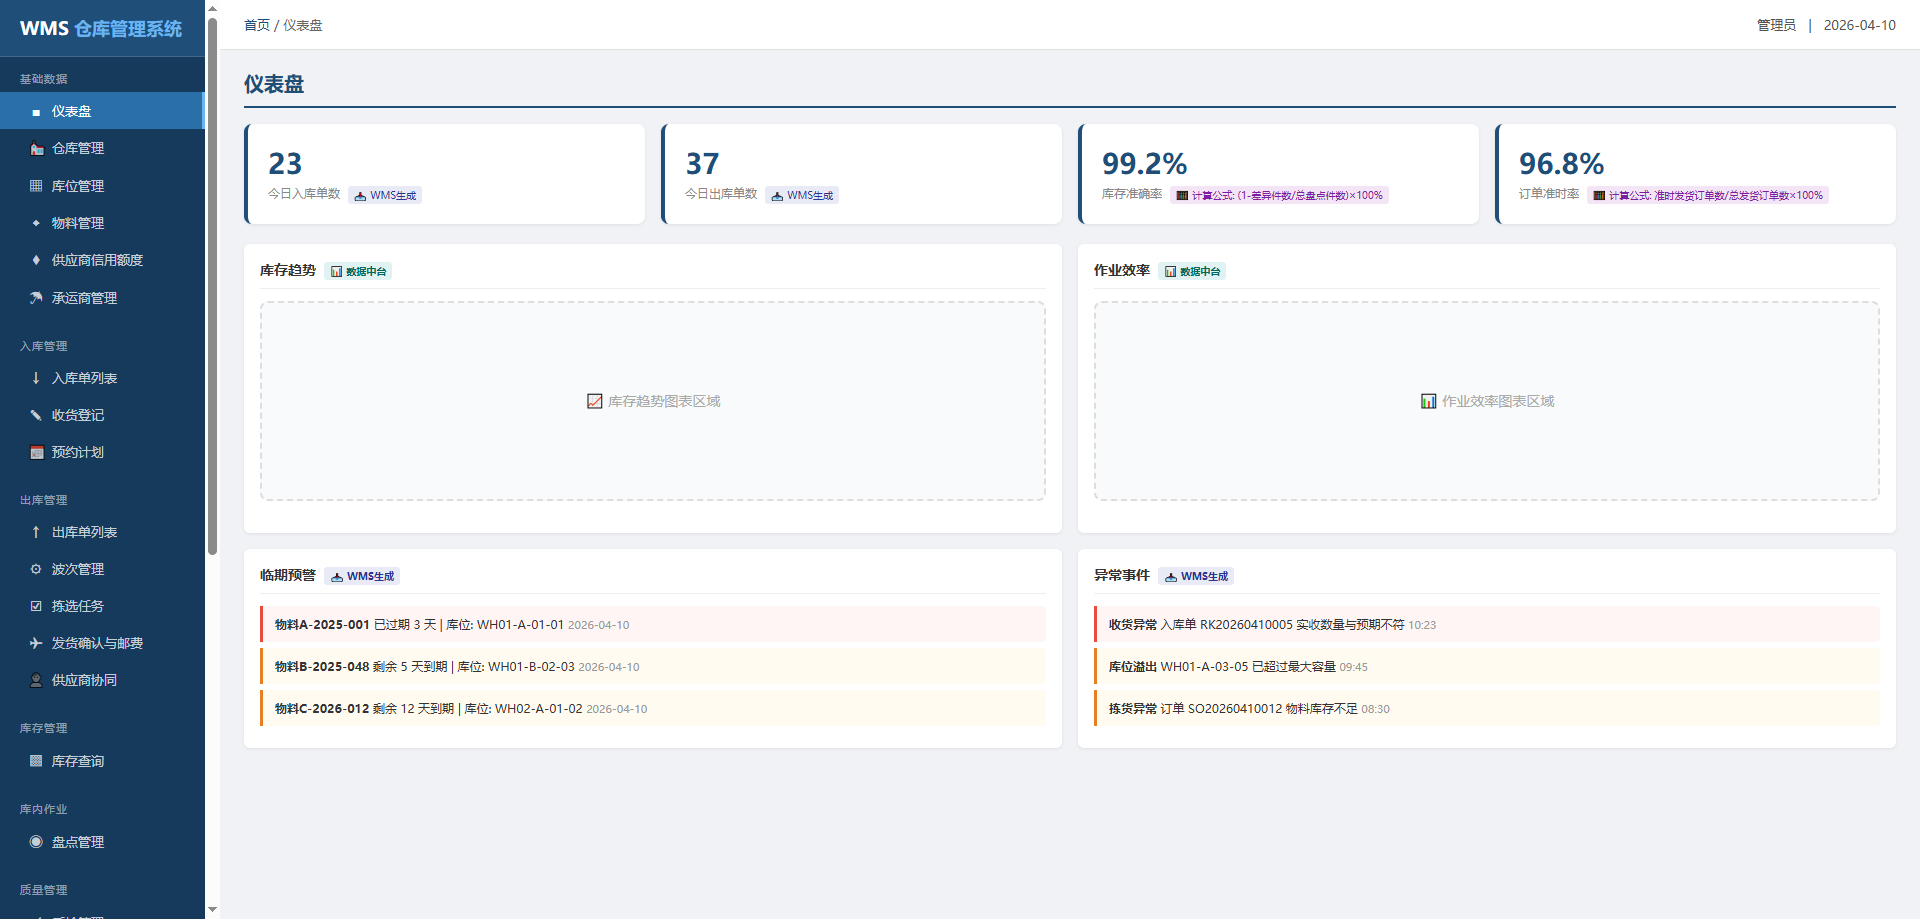Click the stocktake management circle icon
Viewport: 1920px width, 919px height.
click(x=36, y=842)
